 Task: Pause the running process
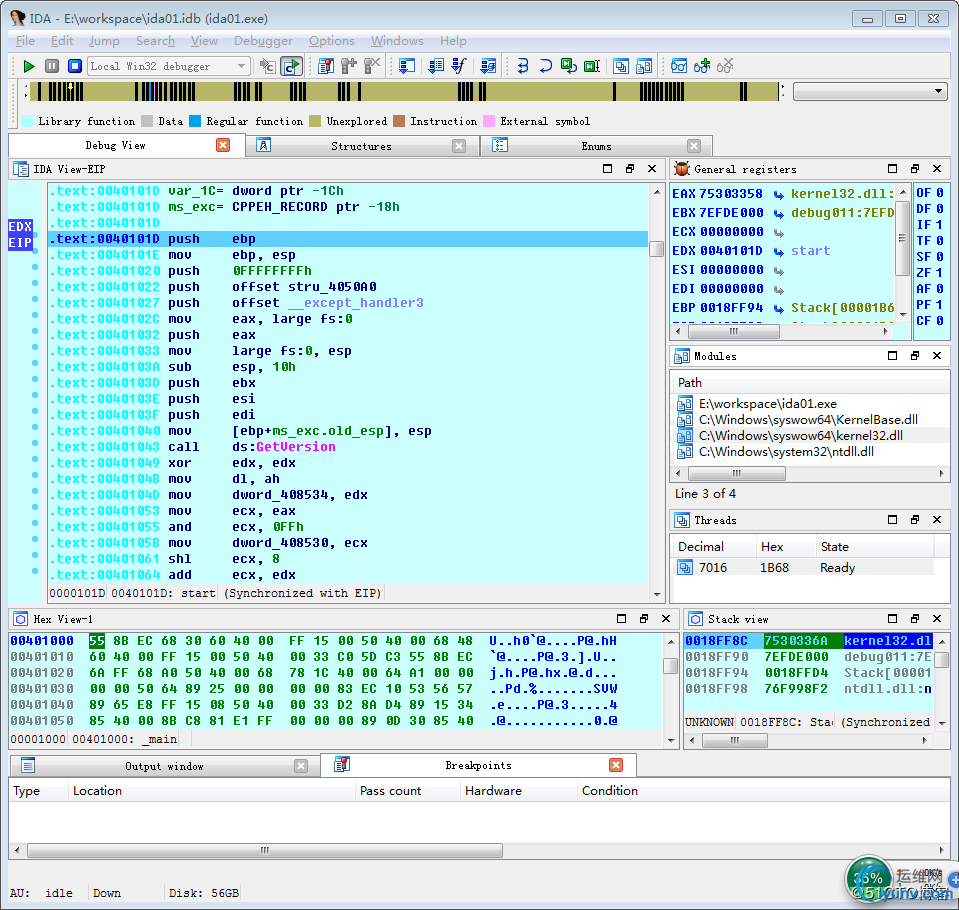pos(52,66)
